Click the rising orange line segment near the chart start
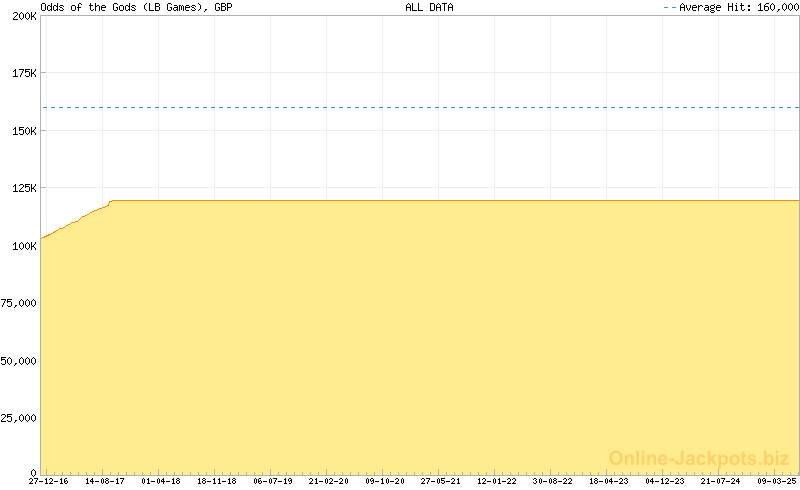The width and height of the screenshot is (800, 490). click(x=75, y=221)
